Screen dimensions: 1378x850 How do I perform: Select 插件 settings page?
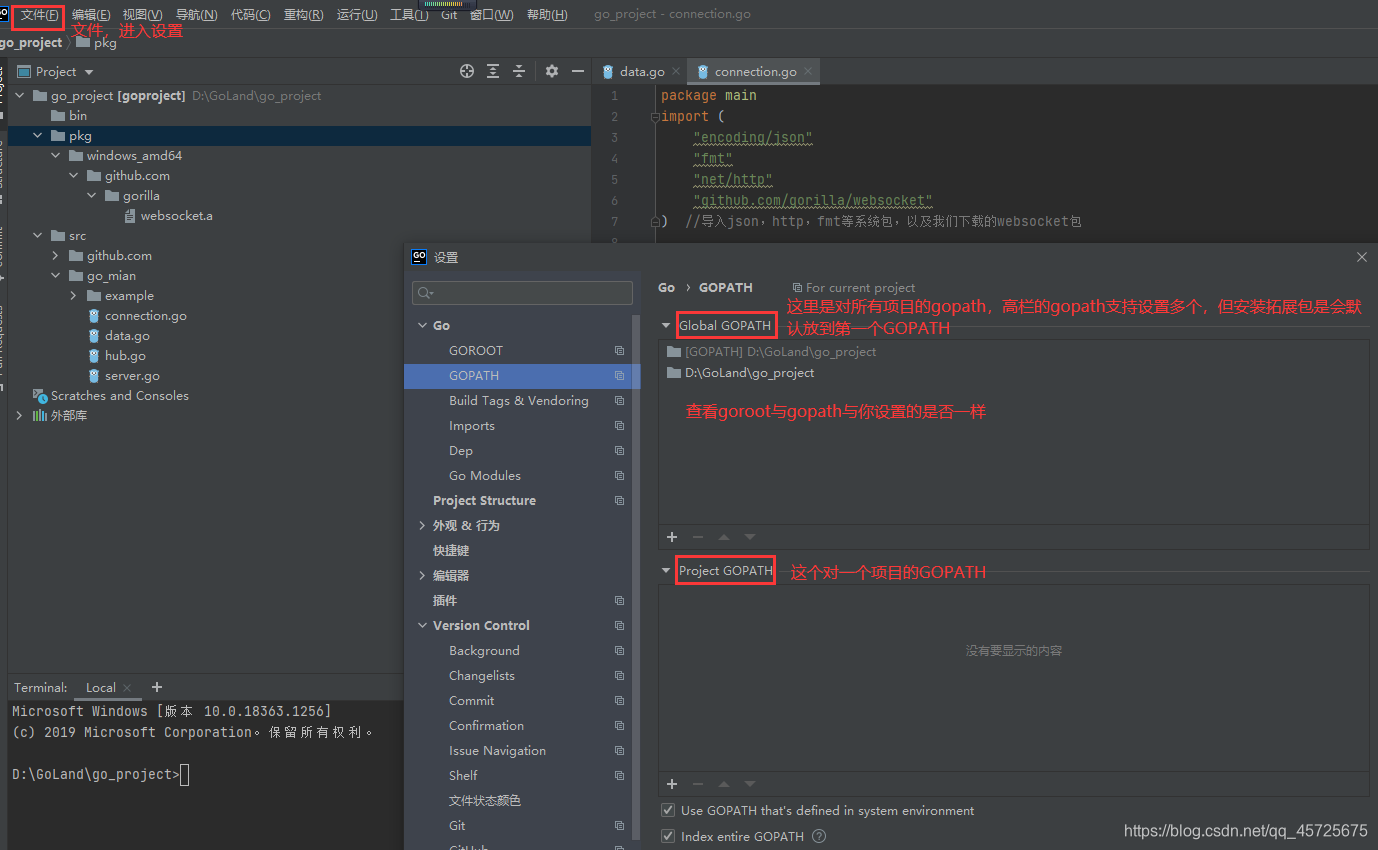tap(445, 601)
